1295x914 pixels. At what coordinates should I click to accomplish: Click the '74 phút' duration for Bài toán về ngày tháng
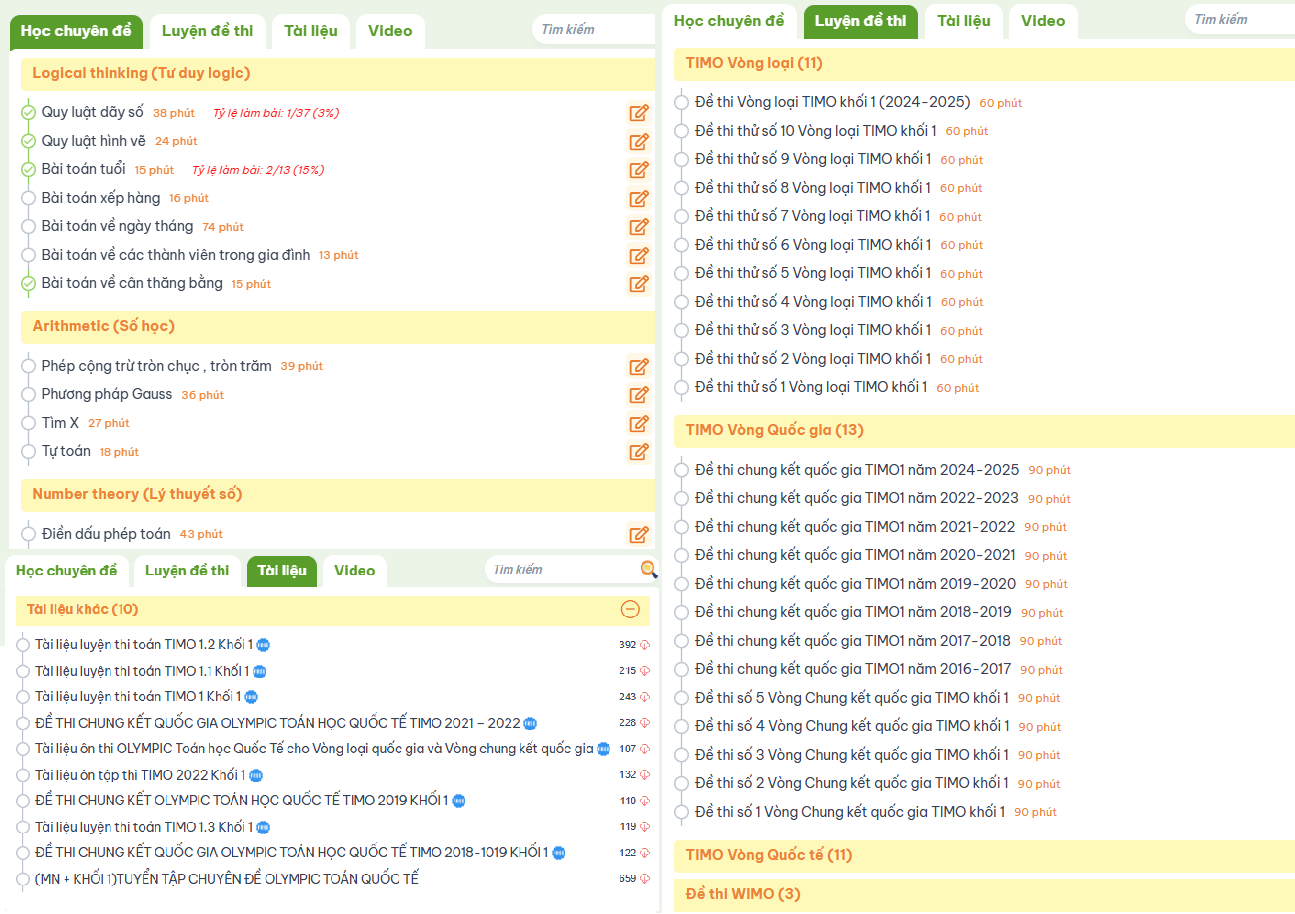tap(223, 227)
